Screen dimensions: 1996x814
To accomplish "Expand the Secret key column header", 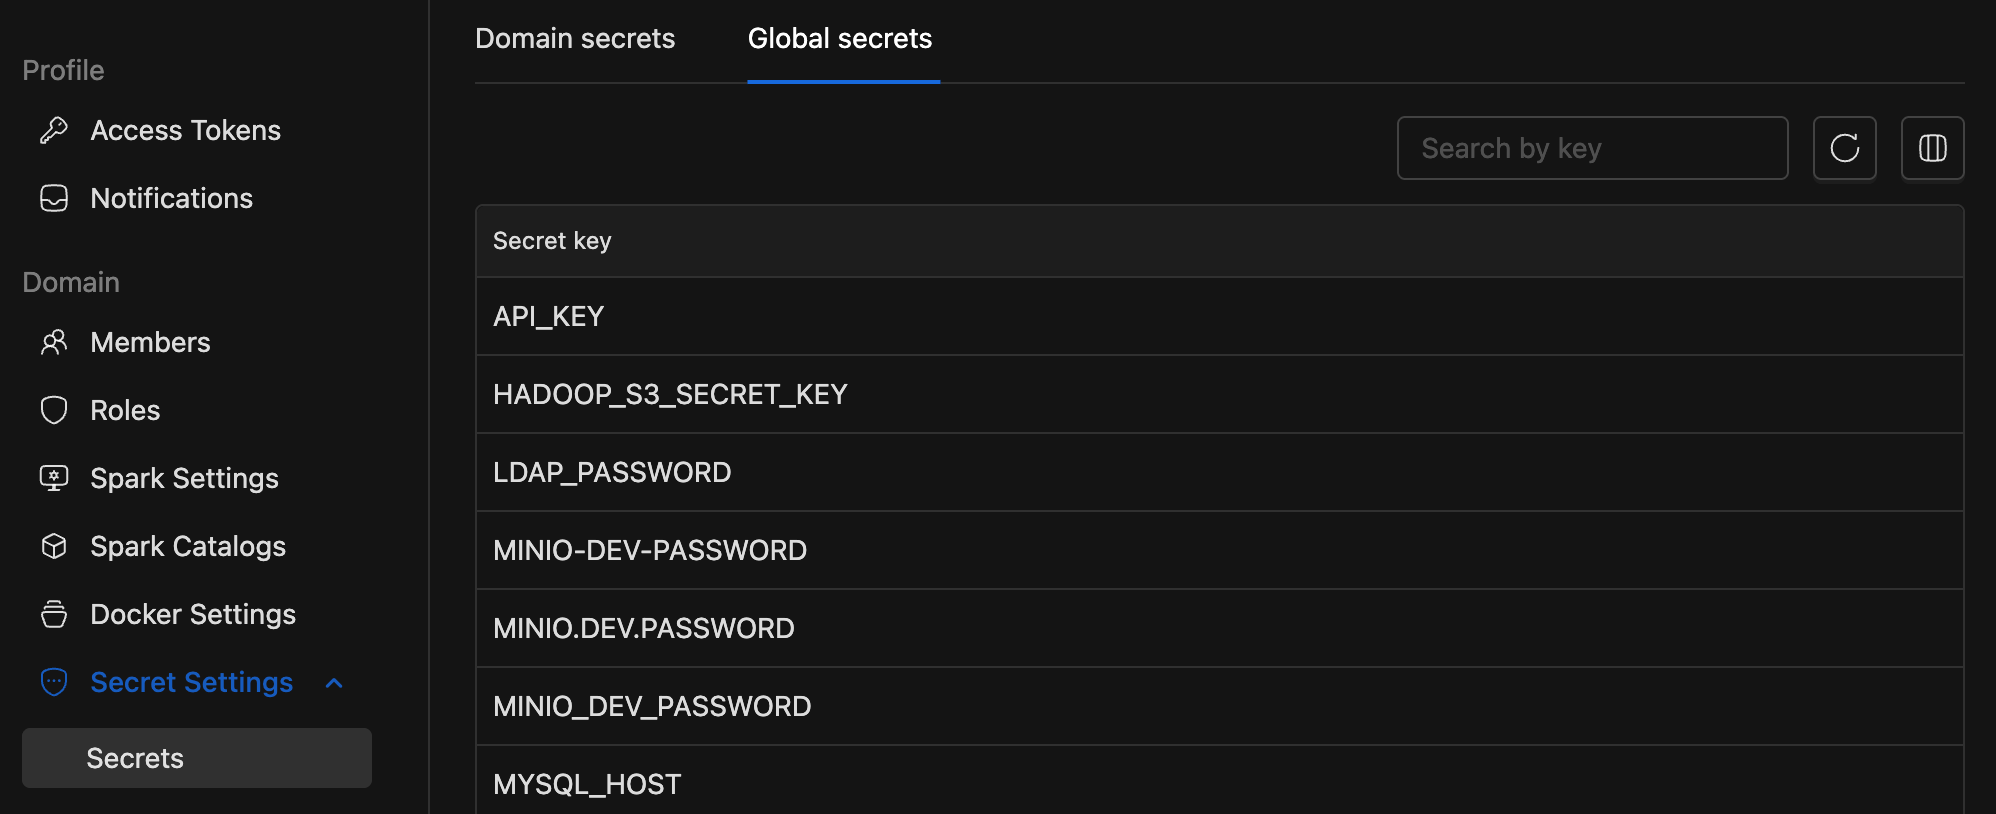I will tap(552, 241).
